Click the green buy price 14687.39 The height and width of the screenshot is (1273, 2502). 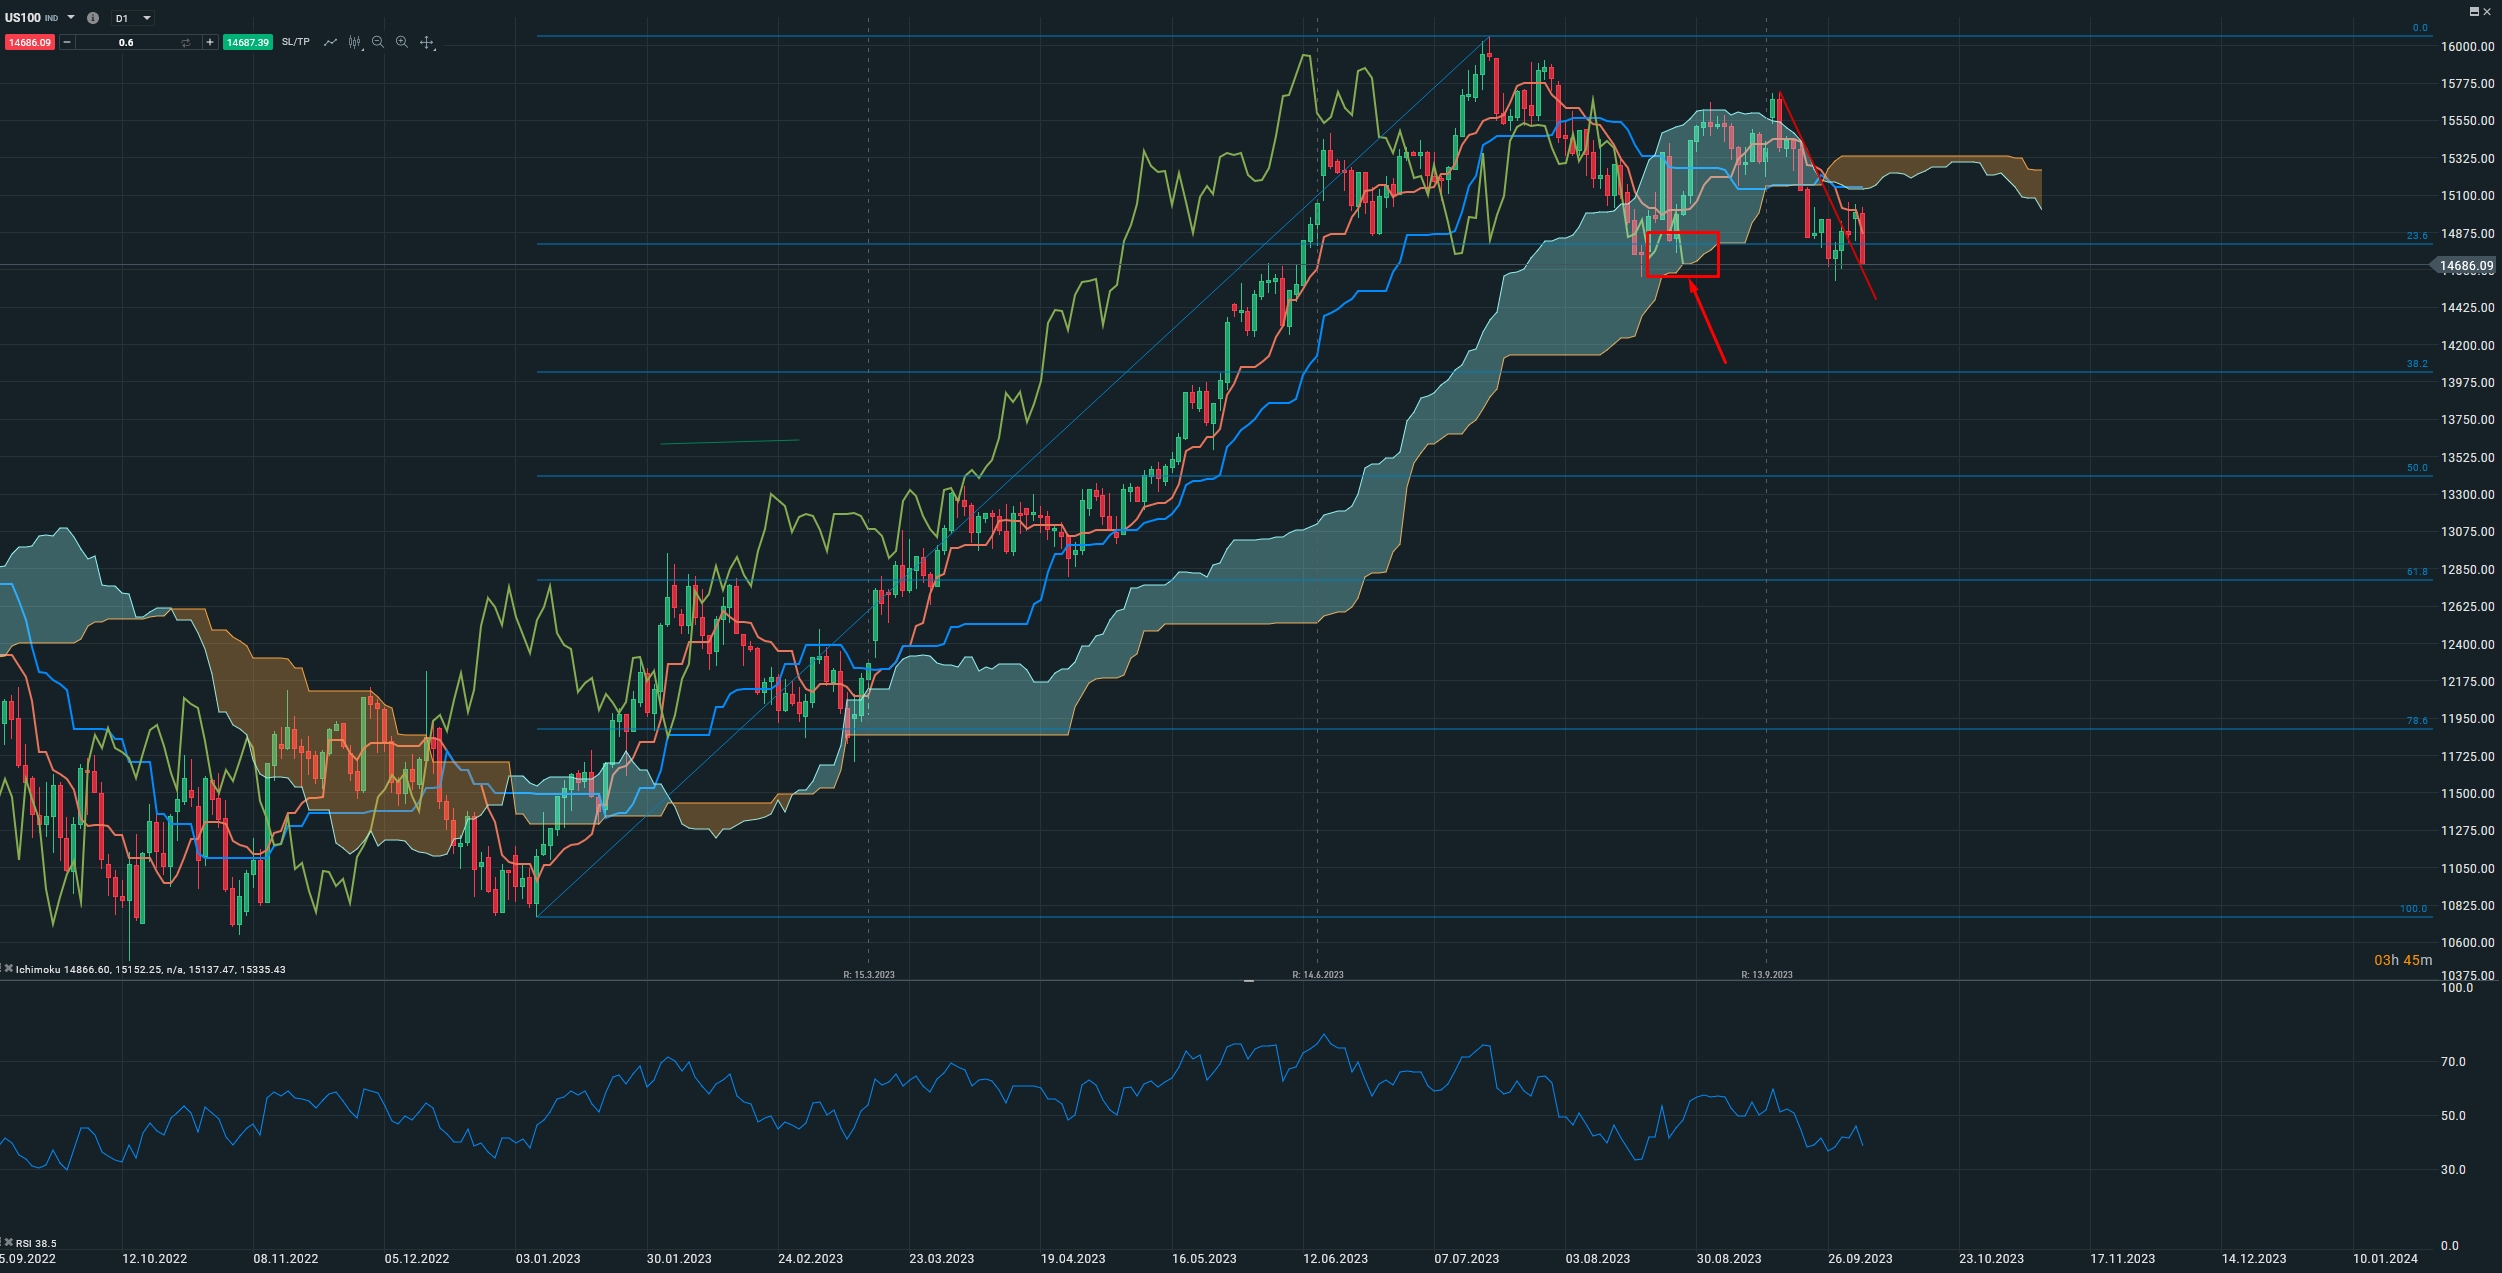pyautogui.click(x=247, y=42)
